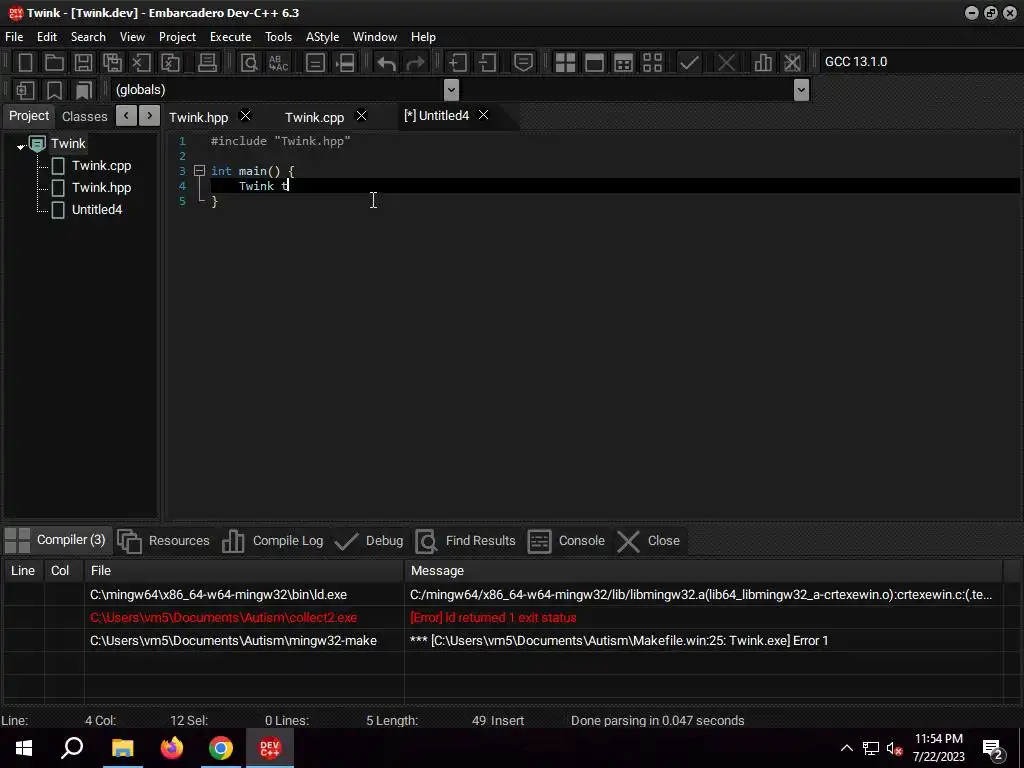Open the Edit menu
Screen dimensions: 1024x768
pos(46,37)
